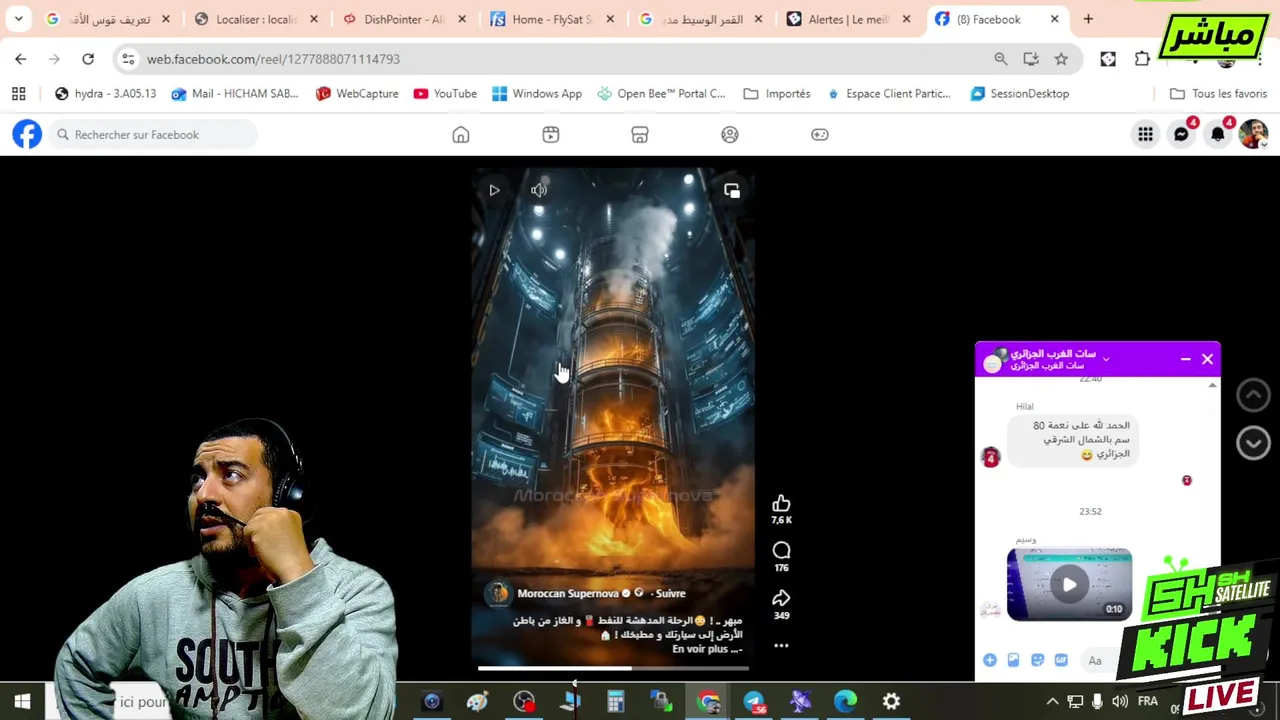This screenshot has height=720, width=1280.
Task: Play the 0:10 video in the chat
Action: (x=1069, y=585)
